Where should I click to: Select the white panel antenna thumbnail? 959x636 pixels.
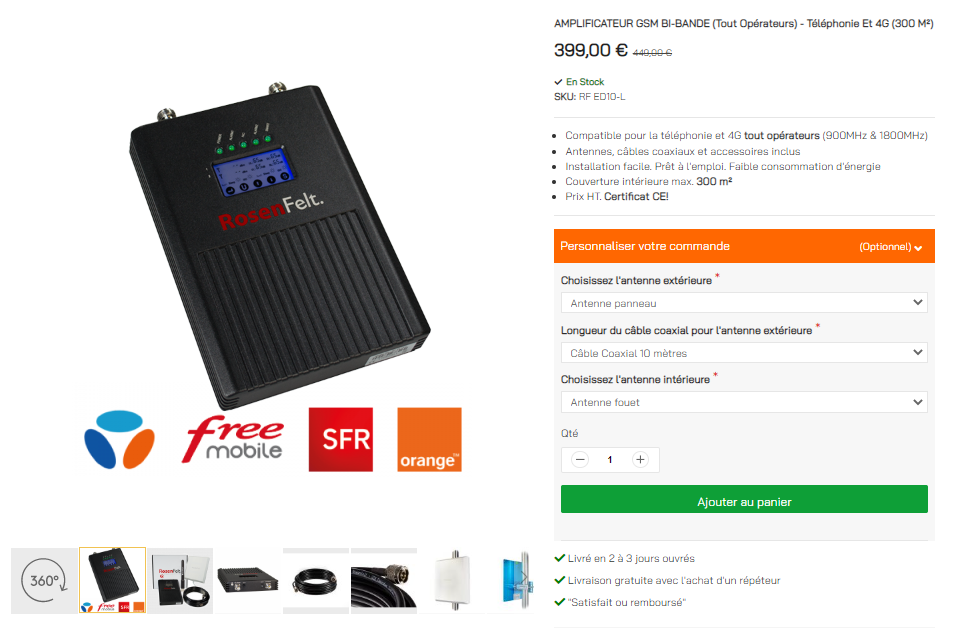click(451, 580)
